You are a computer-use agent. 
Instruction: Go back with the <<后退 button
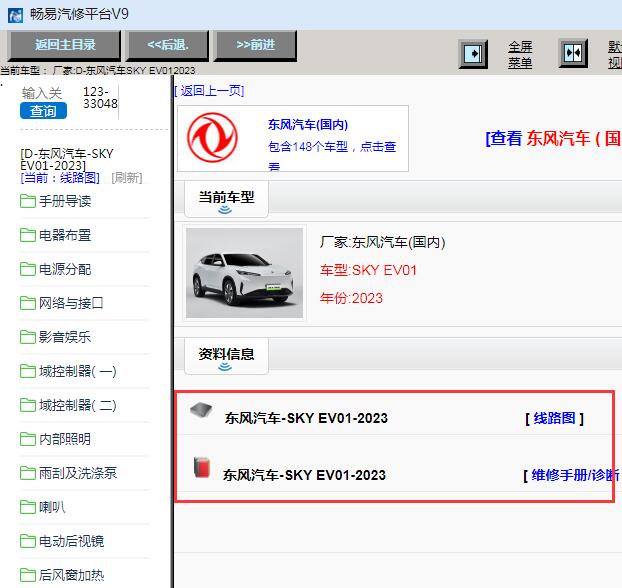(168, 45)
